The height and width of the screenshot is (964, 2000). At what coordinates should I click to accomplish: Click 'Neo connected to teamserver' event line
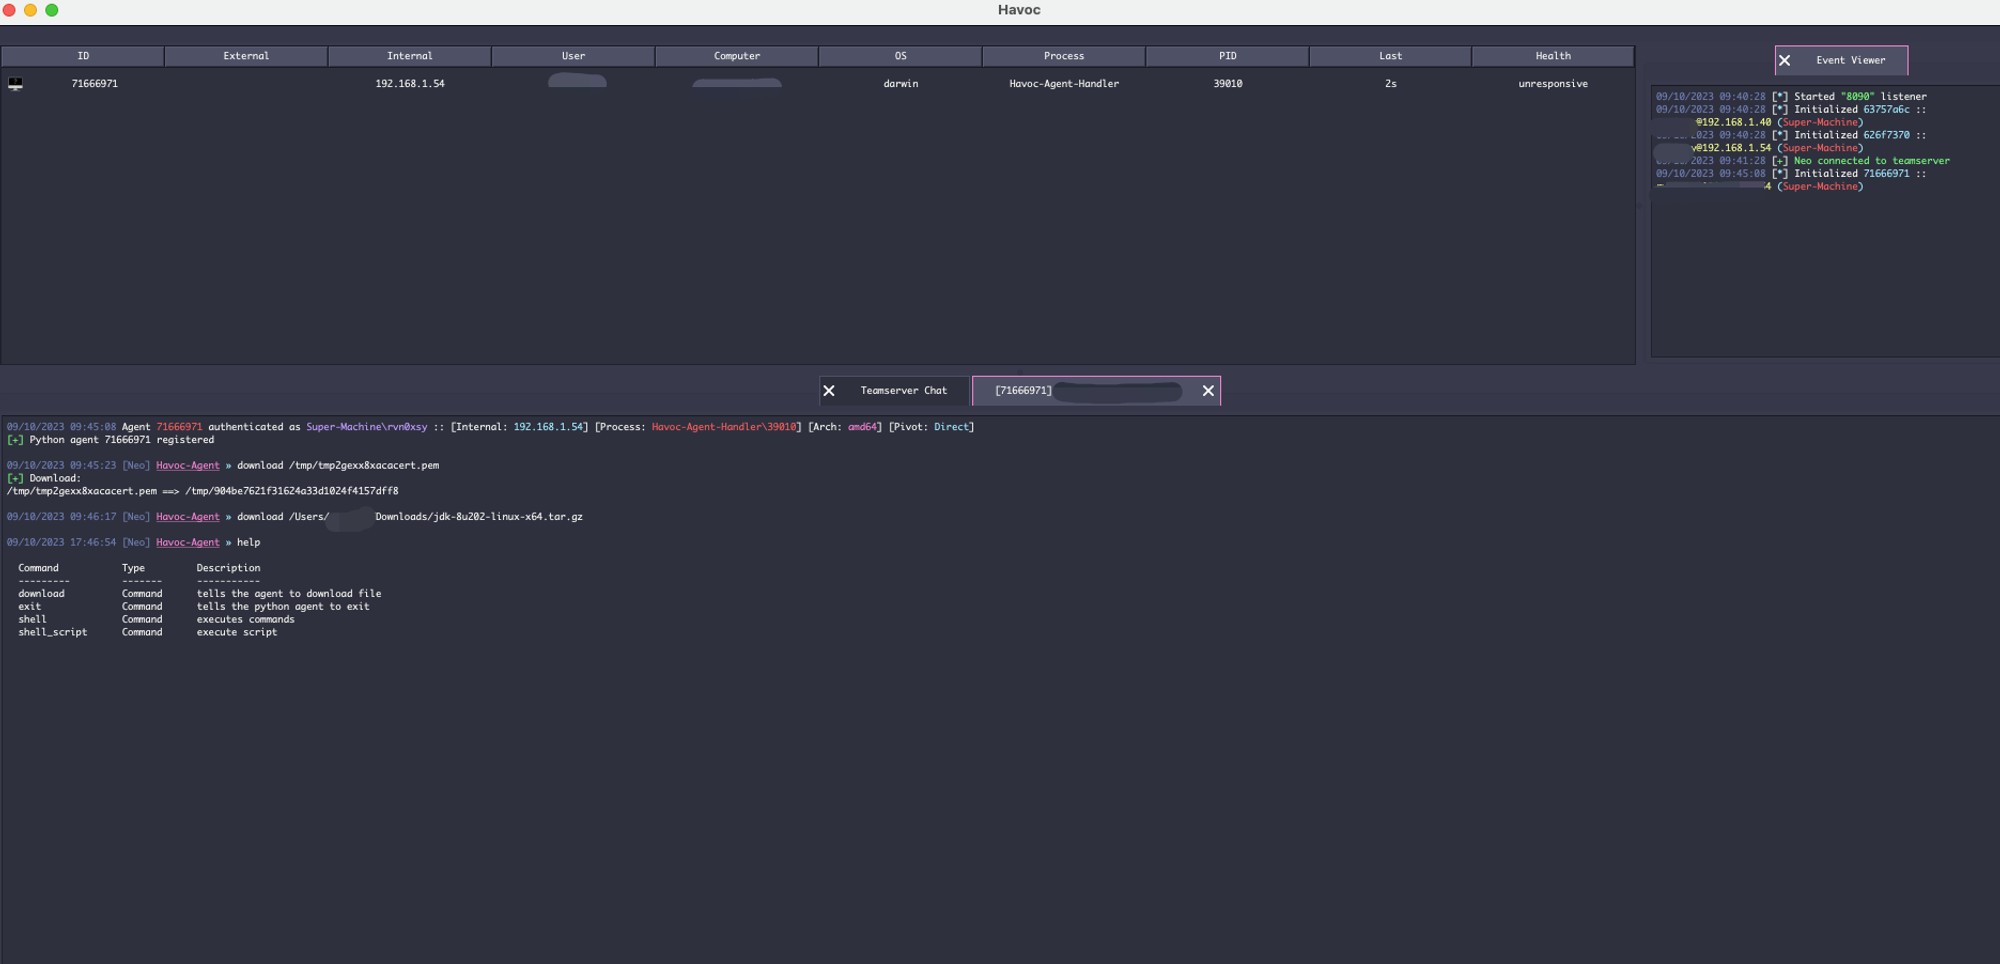click(x=1802, y=161)
